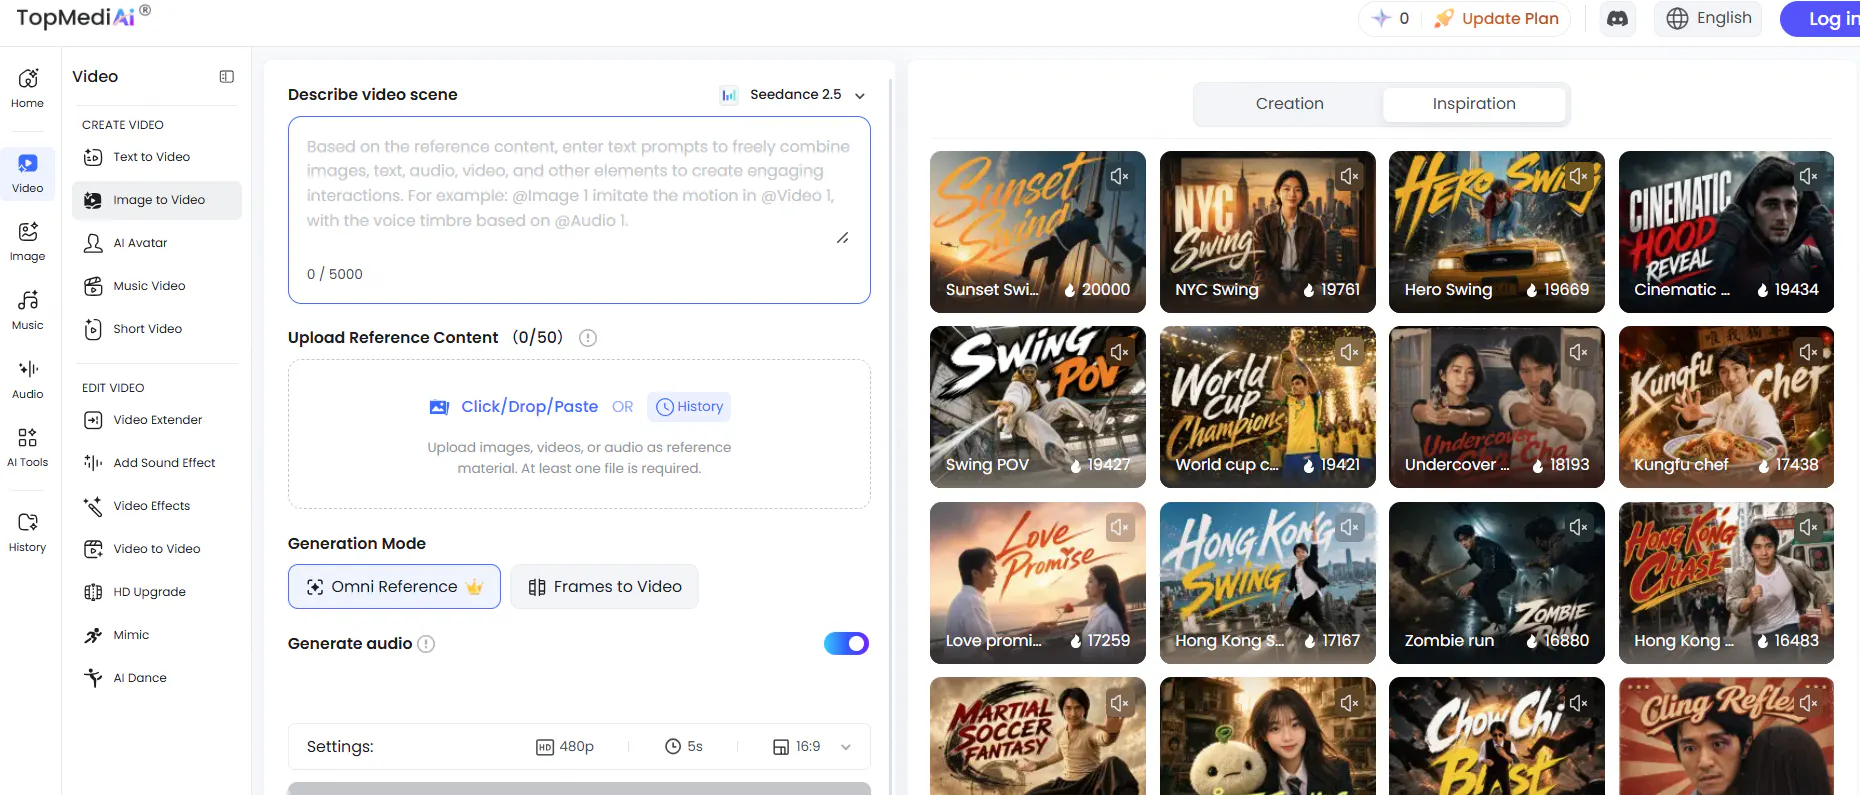Open the History sidebar icon
The image size is (1860, 795).
(x=27, y=532)
